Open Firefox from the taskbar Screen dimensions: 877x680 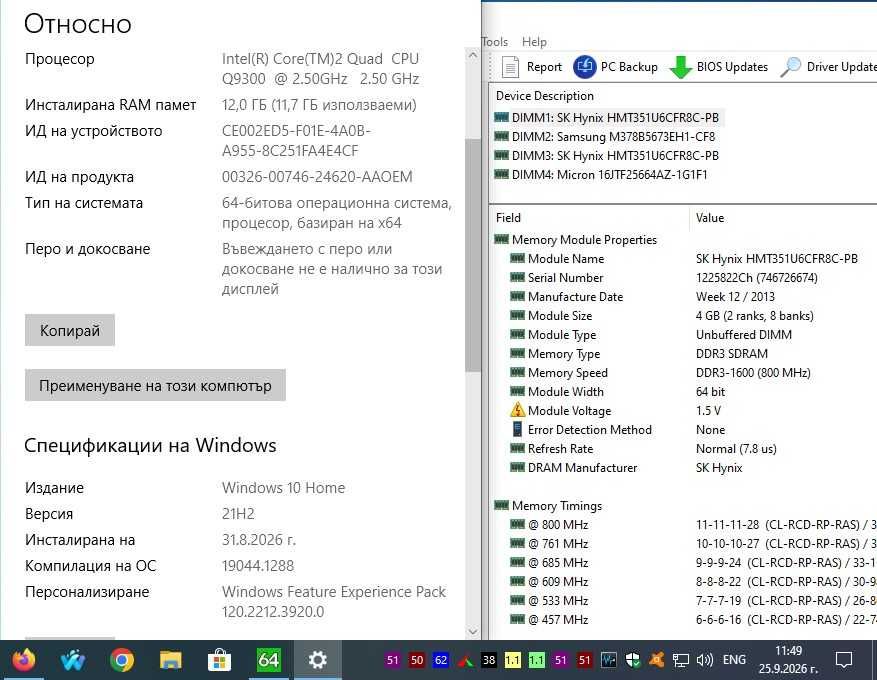click(23, 660)
